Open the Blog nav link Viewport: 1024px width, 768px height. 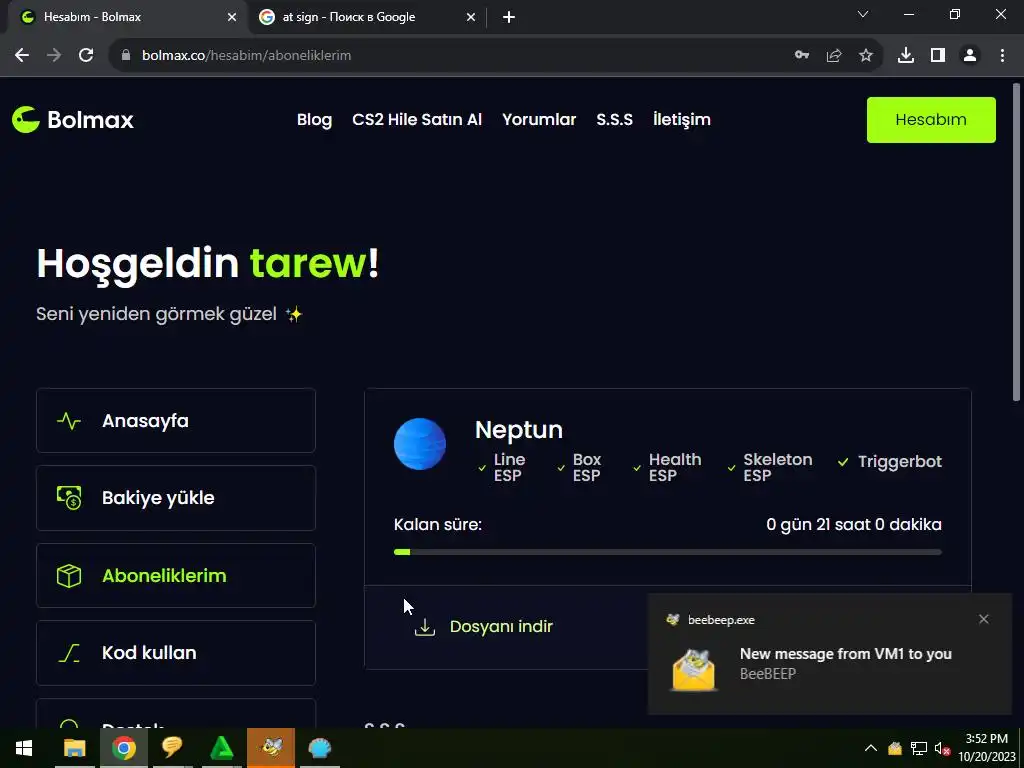314,120
